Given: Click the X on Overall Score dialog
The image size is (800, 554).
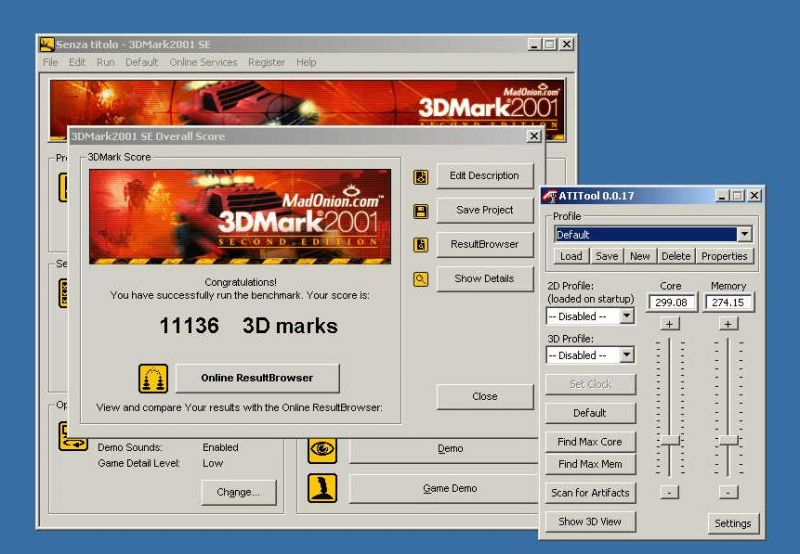Looking at the screenshot, I should pos(534,136).
